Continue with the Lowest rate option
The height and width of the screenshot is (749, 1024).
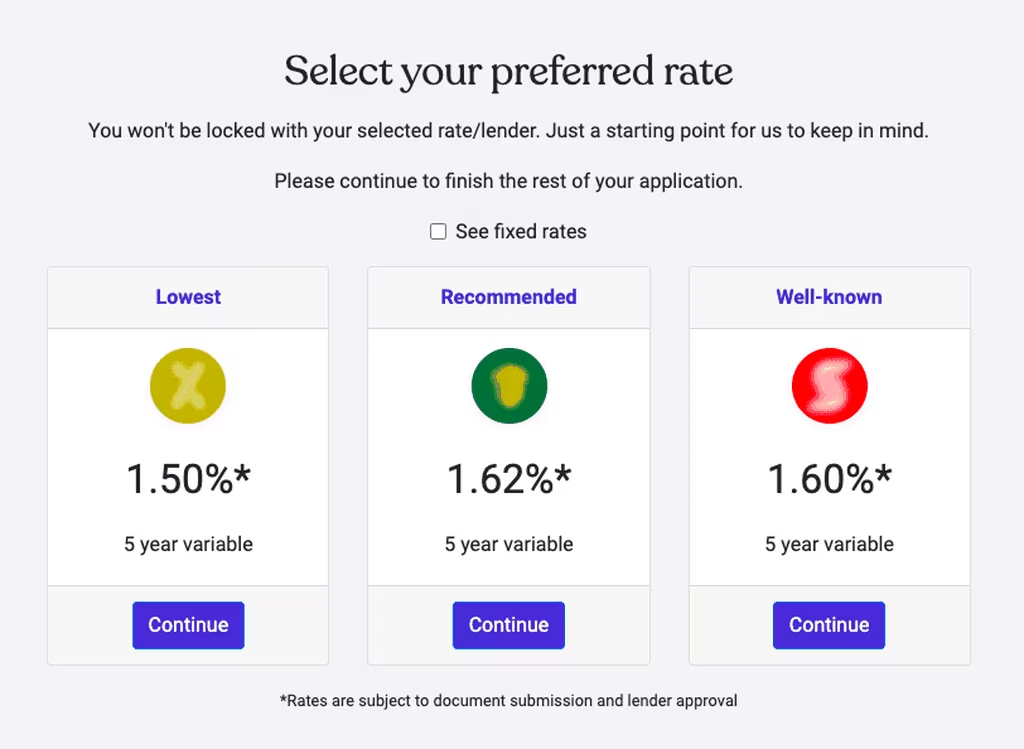(x=188, y=625)
